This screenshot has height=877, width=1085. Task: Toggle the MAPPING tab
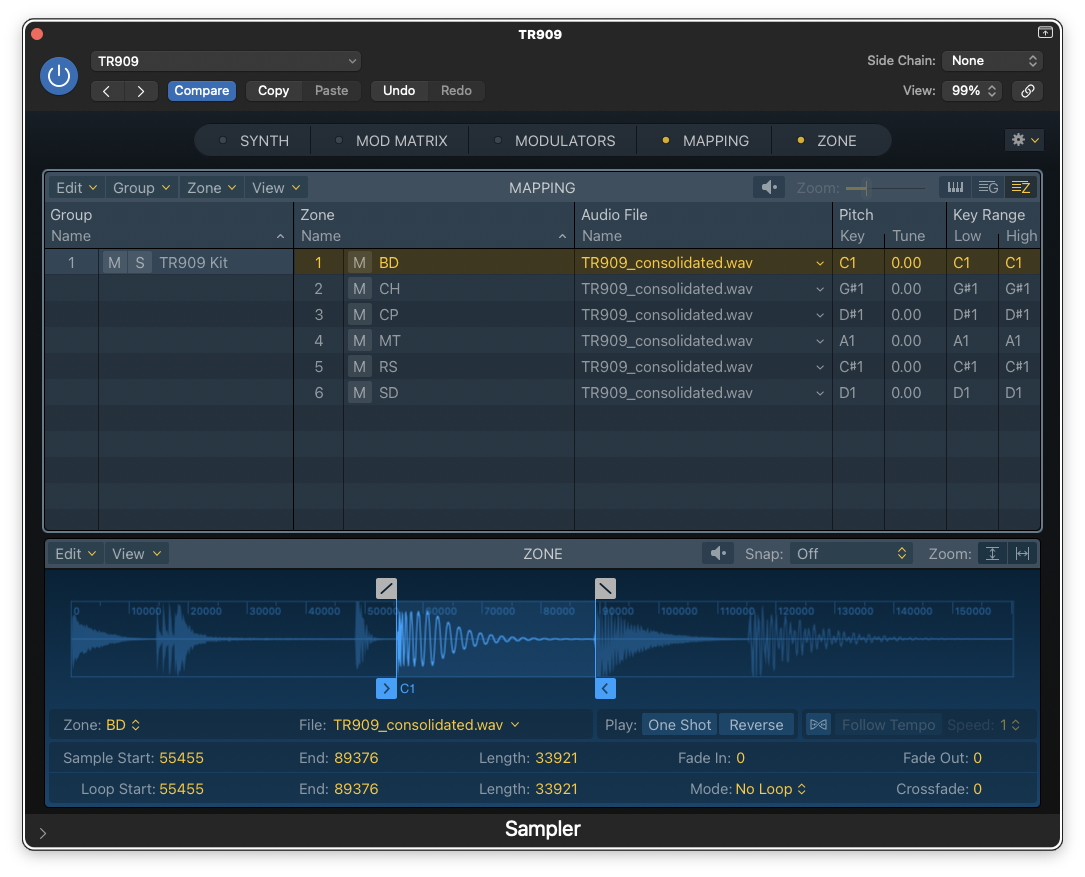click(704, 141)
